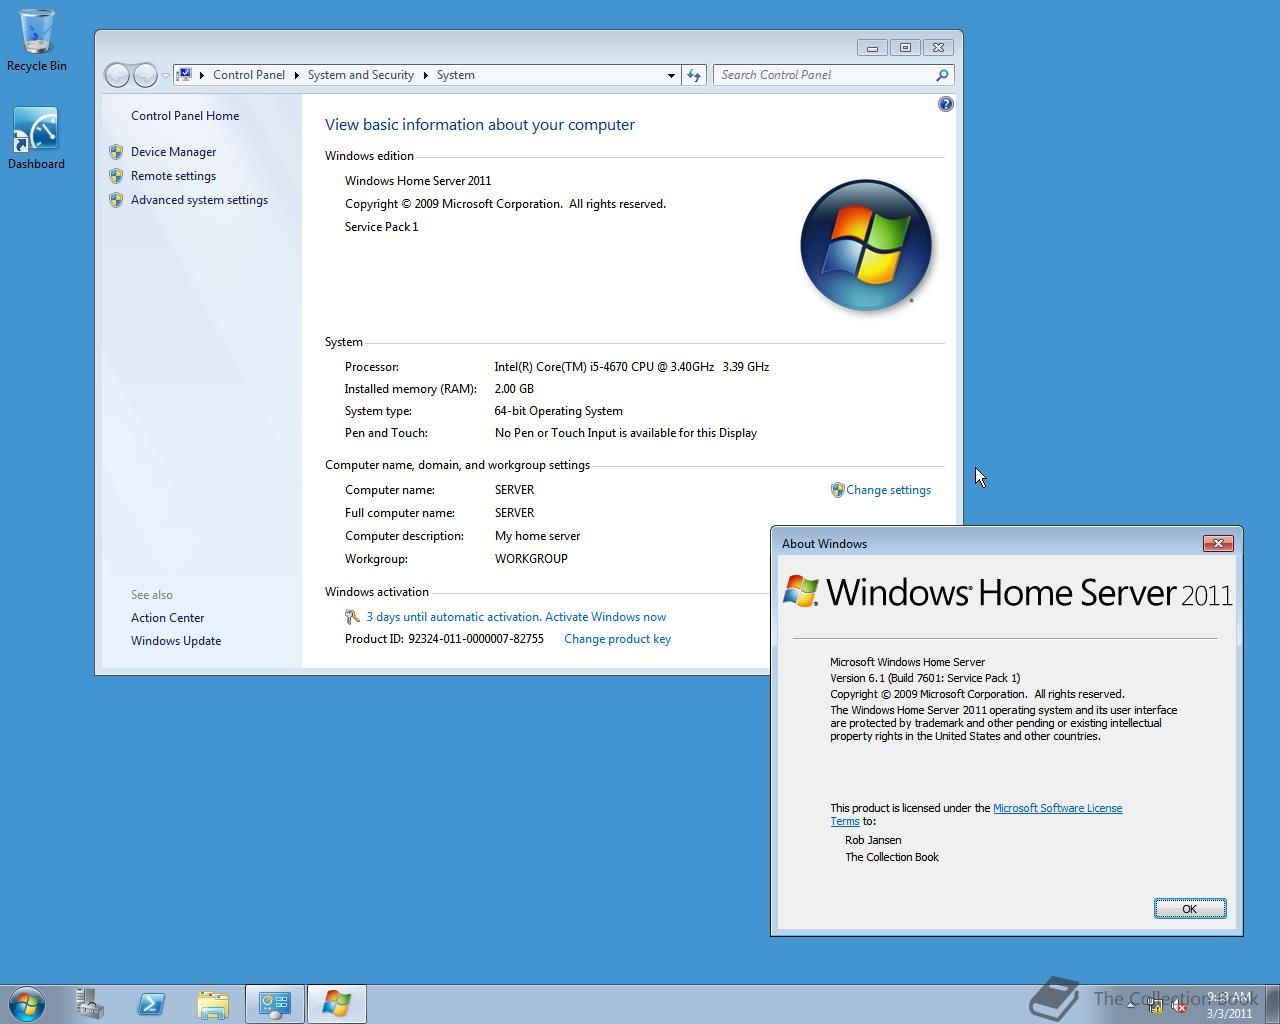The height and width of the screenshot is (1024, 1280).
Task: Click the WORKGROUP value text
Action: click(x=531, y=559)
